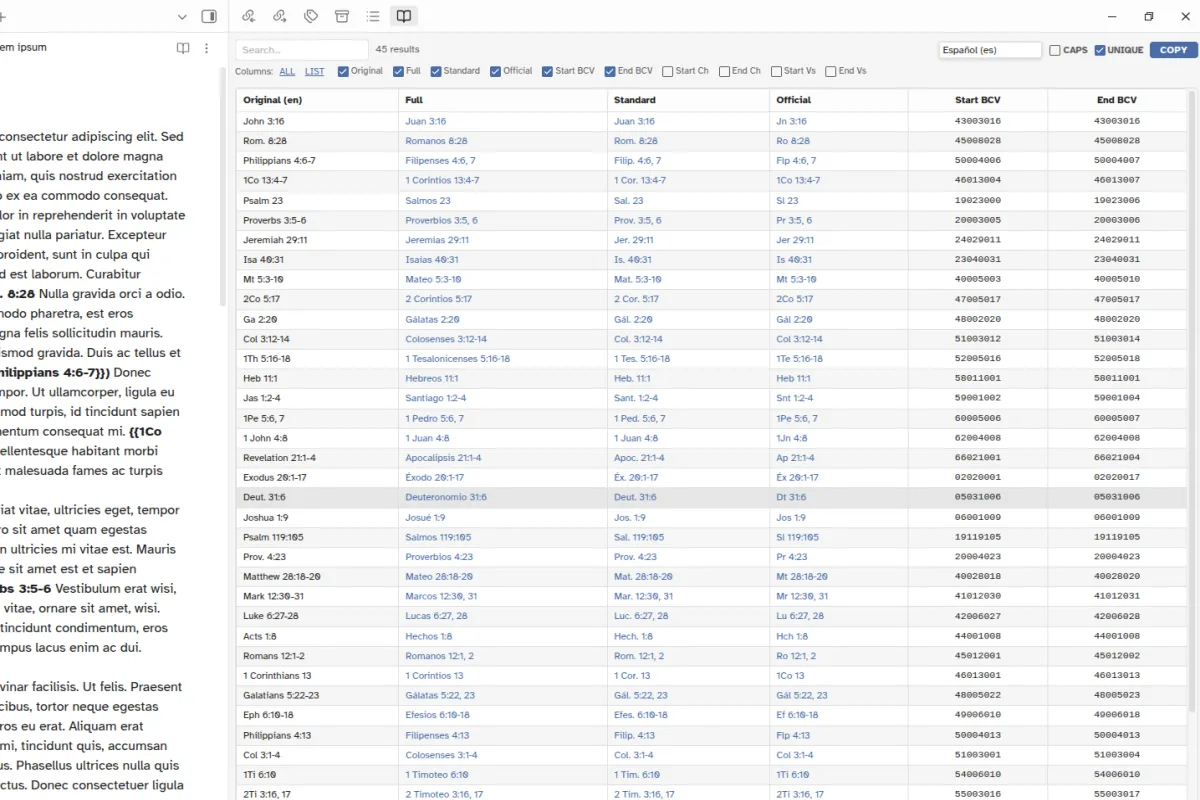Enable the CAPS checkbox
The width and height of the screenshot is (1200, 800).
pyautogui.click(x=1055, y=50)
